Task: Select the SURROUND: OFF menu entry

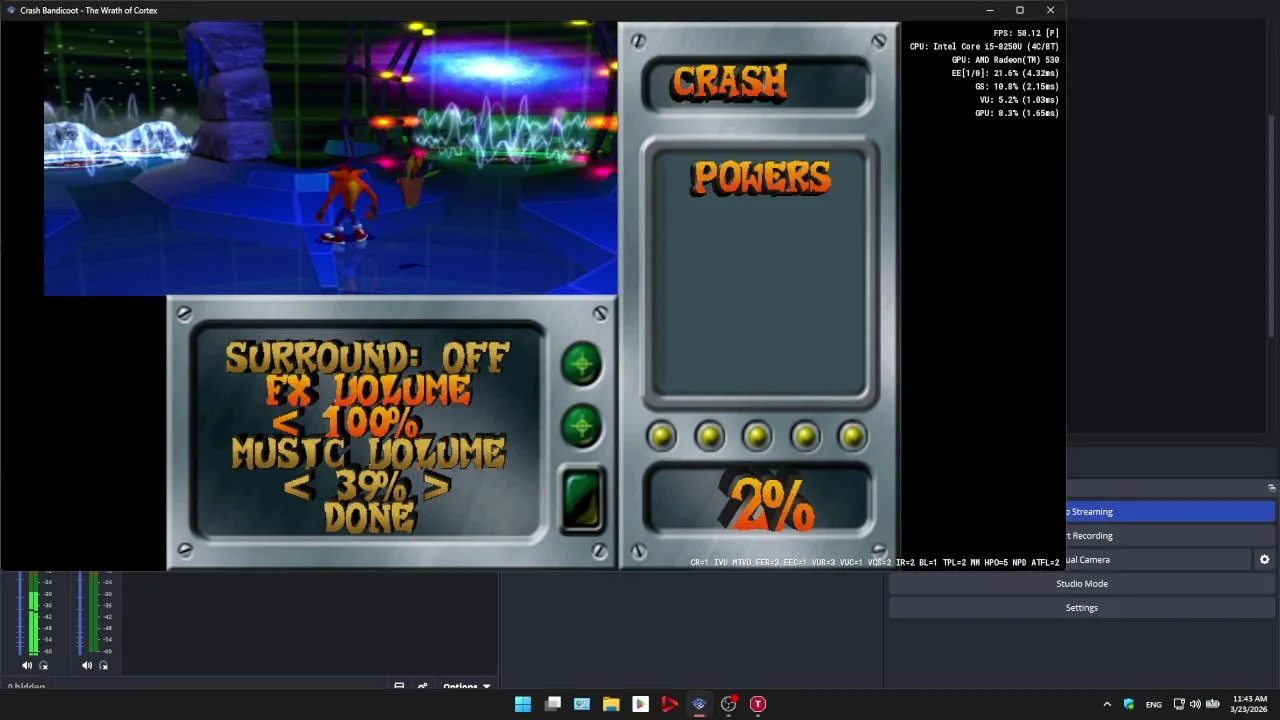Action: pyautogui.click(x=367, y=358)
